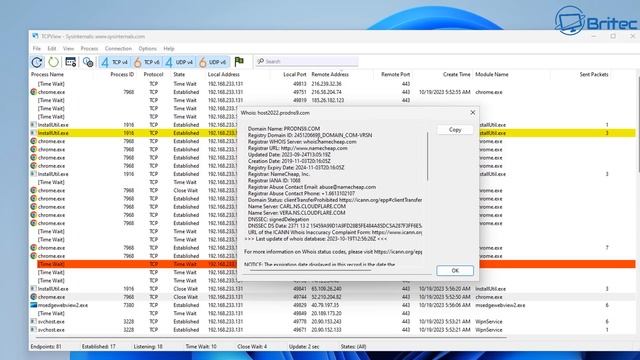Viewport: 640px width, 360px height.
Task: Click the resolve addresses window icon
Action: click(71, 62)
